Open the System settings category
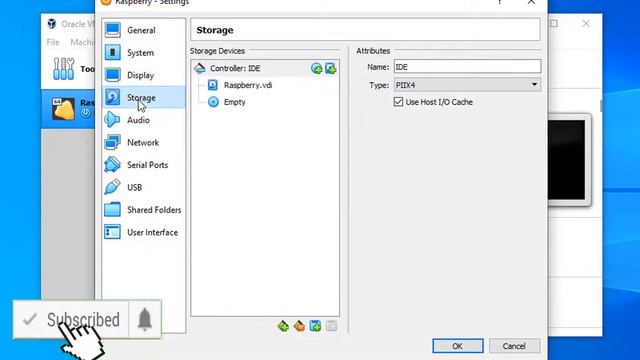This screenshot has width=640, height=360. (x=143, y=53)
